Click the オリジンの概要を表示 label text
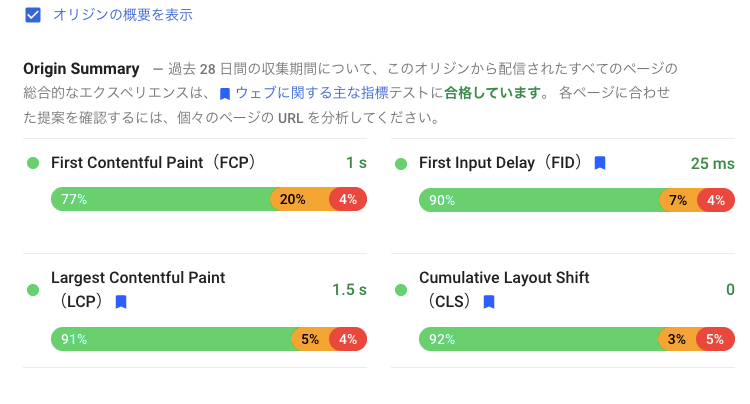The width and height of the screenshot is (750, 404). click(x=123, y=15)
